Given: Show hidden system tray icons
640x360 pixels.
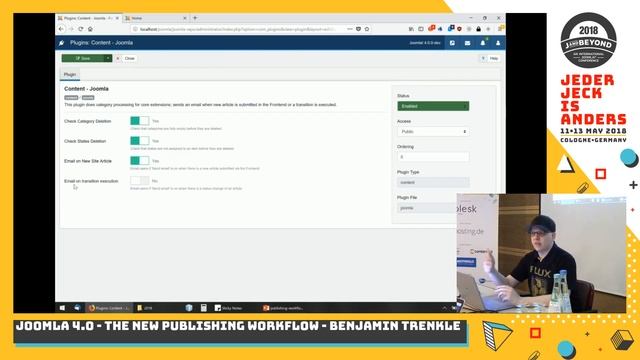Looking at the screenshot, I should click(444, 308).
